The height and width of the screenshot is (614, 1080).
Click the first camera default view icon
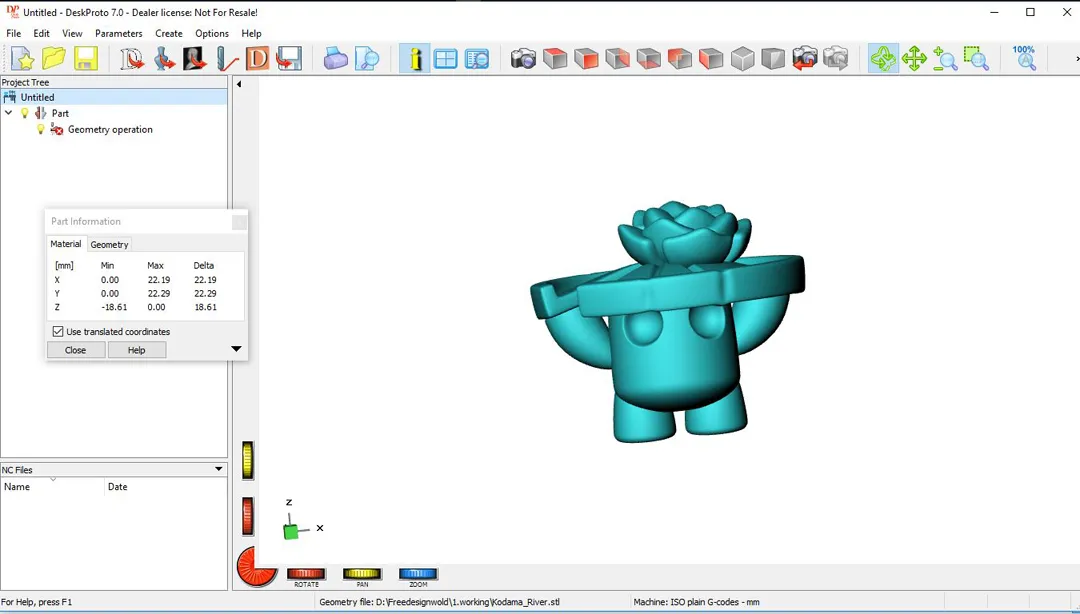523,59
